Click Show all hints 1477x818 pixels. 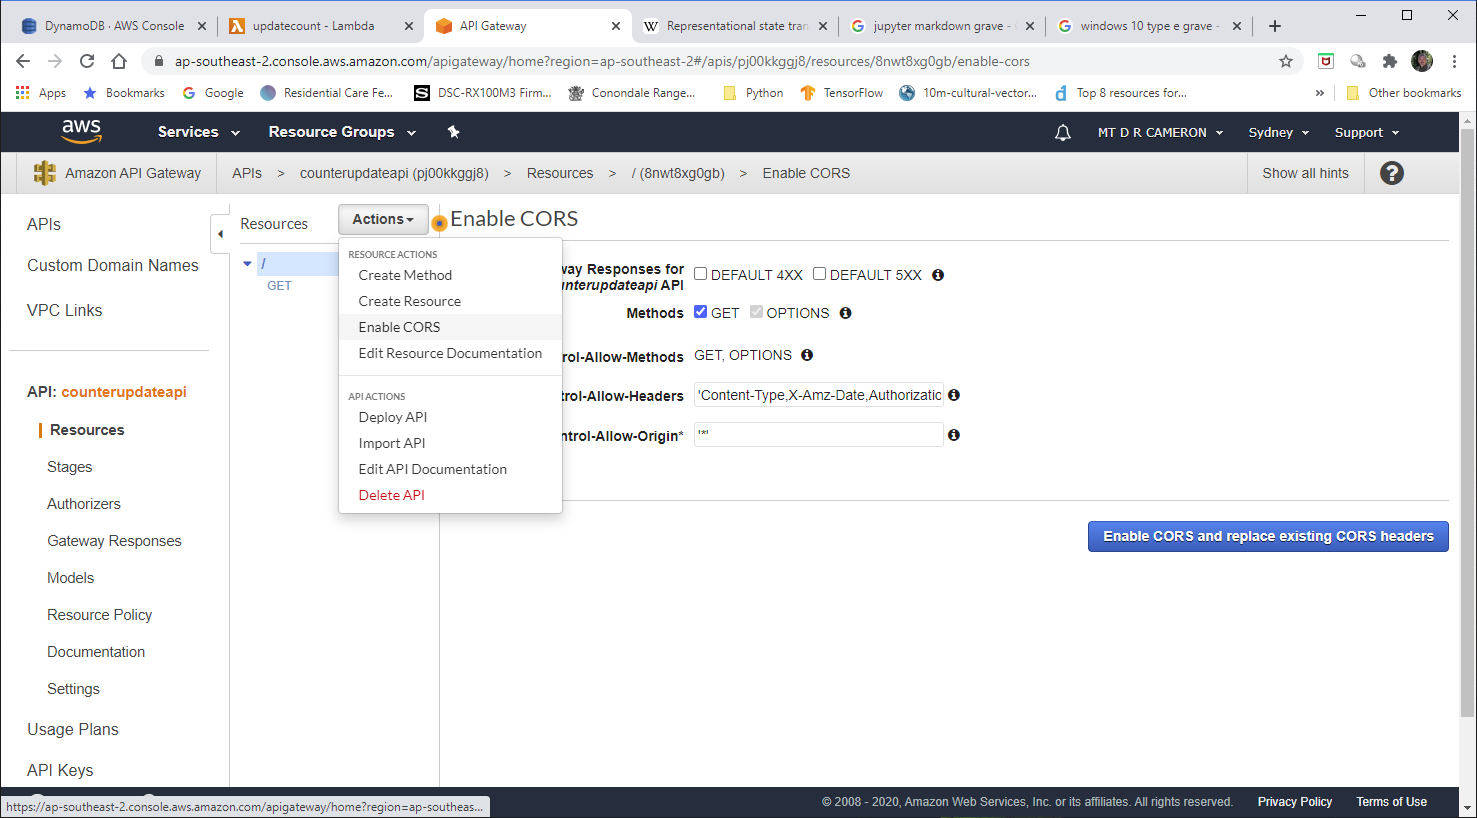1305,173
